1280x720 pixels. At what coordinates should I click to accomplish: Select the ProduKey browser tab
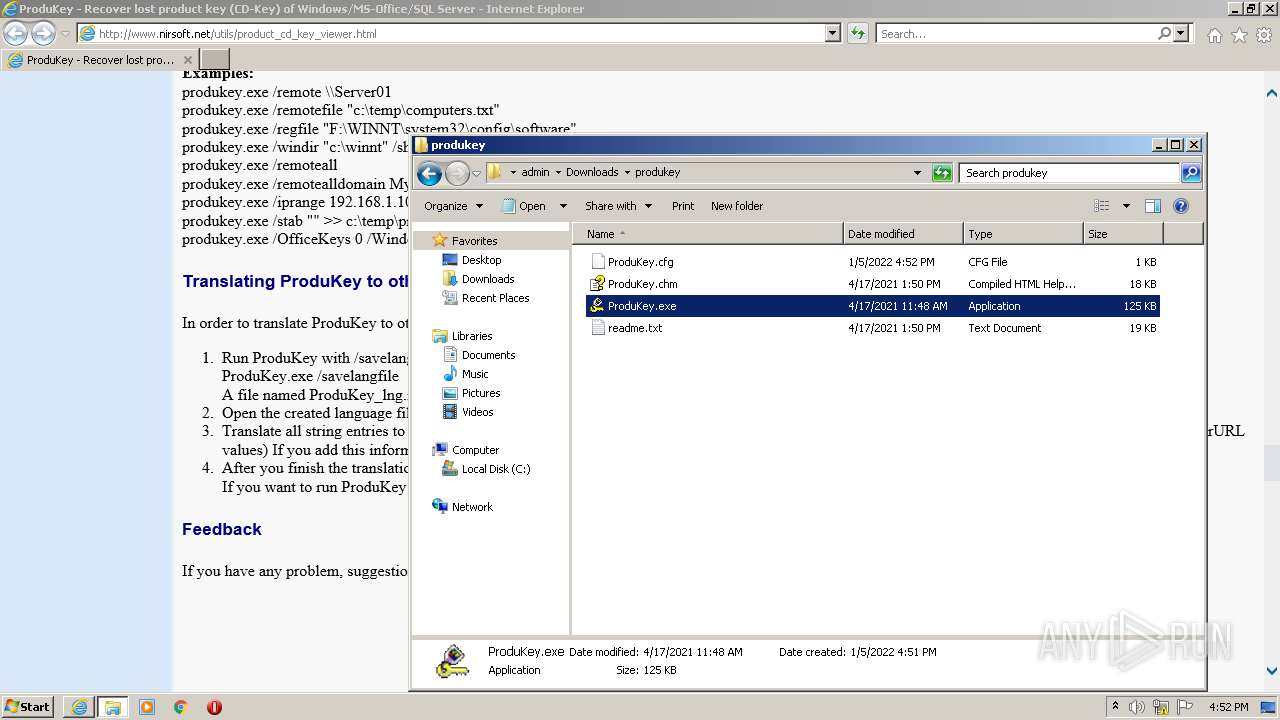click(x=100, y=60)
